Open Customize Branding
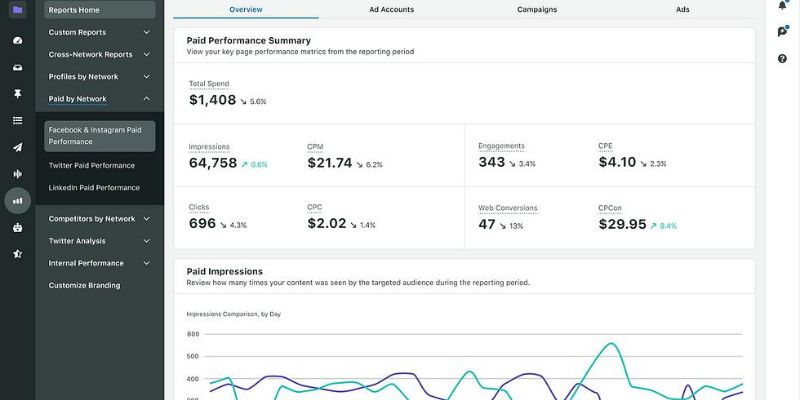The image size is (800, 400). coord(85,285)
